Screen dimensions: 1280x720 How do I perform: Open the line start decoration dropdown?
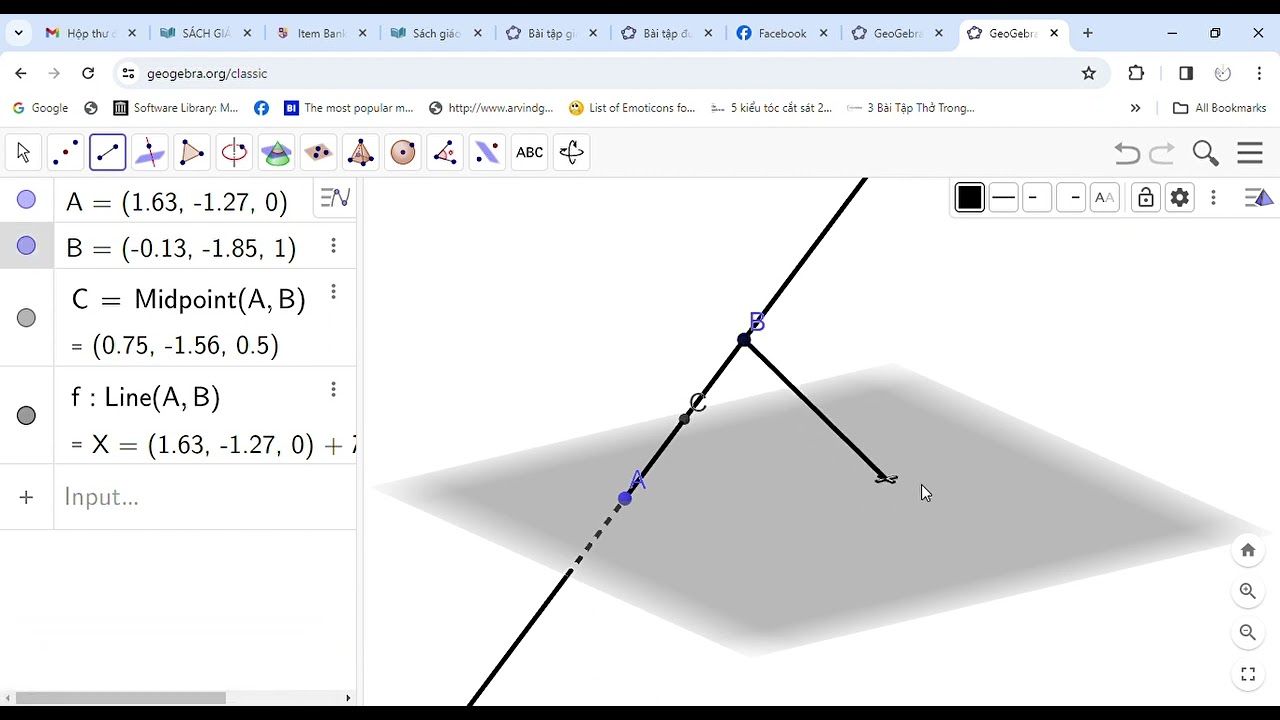(1037, 197)
